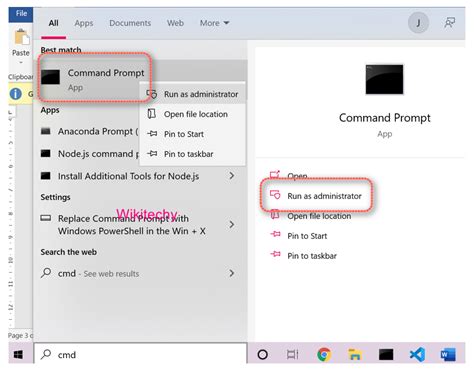Image resolution: width=474 pixels, height=372 pixels.
Task: Switch to the Apps search tab
Action: point(84,23)
